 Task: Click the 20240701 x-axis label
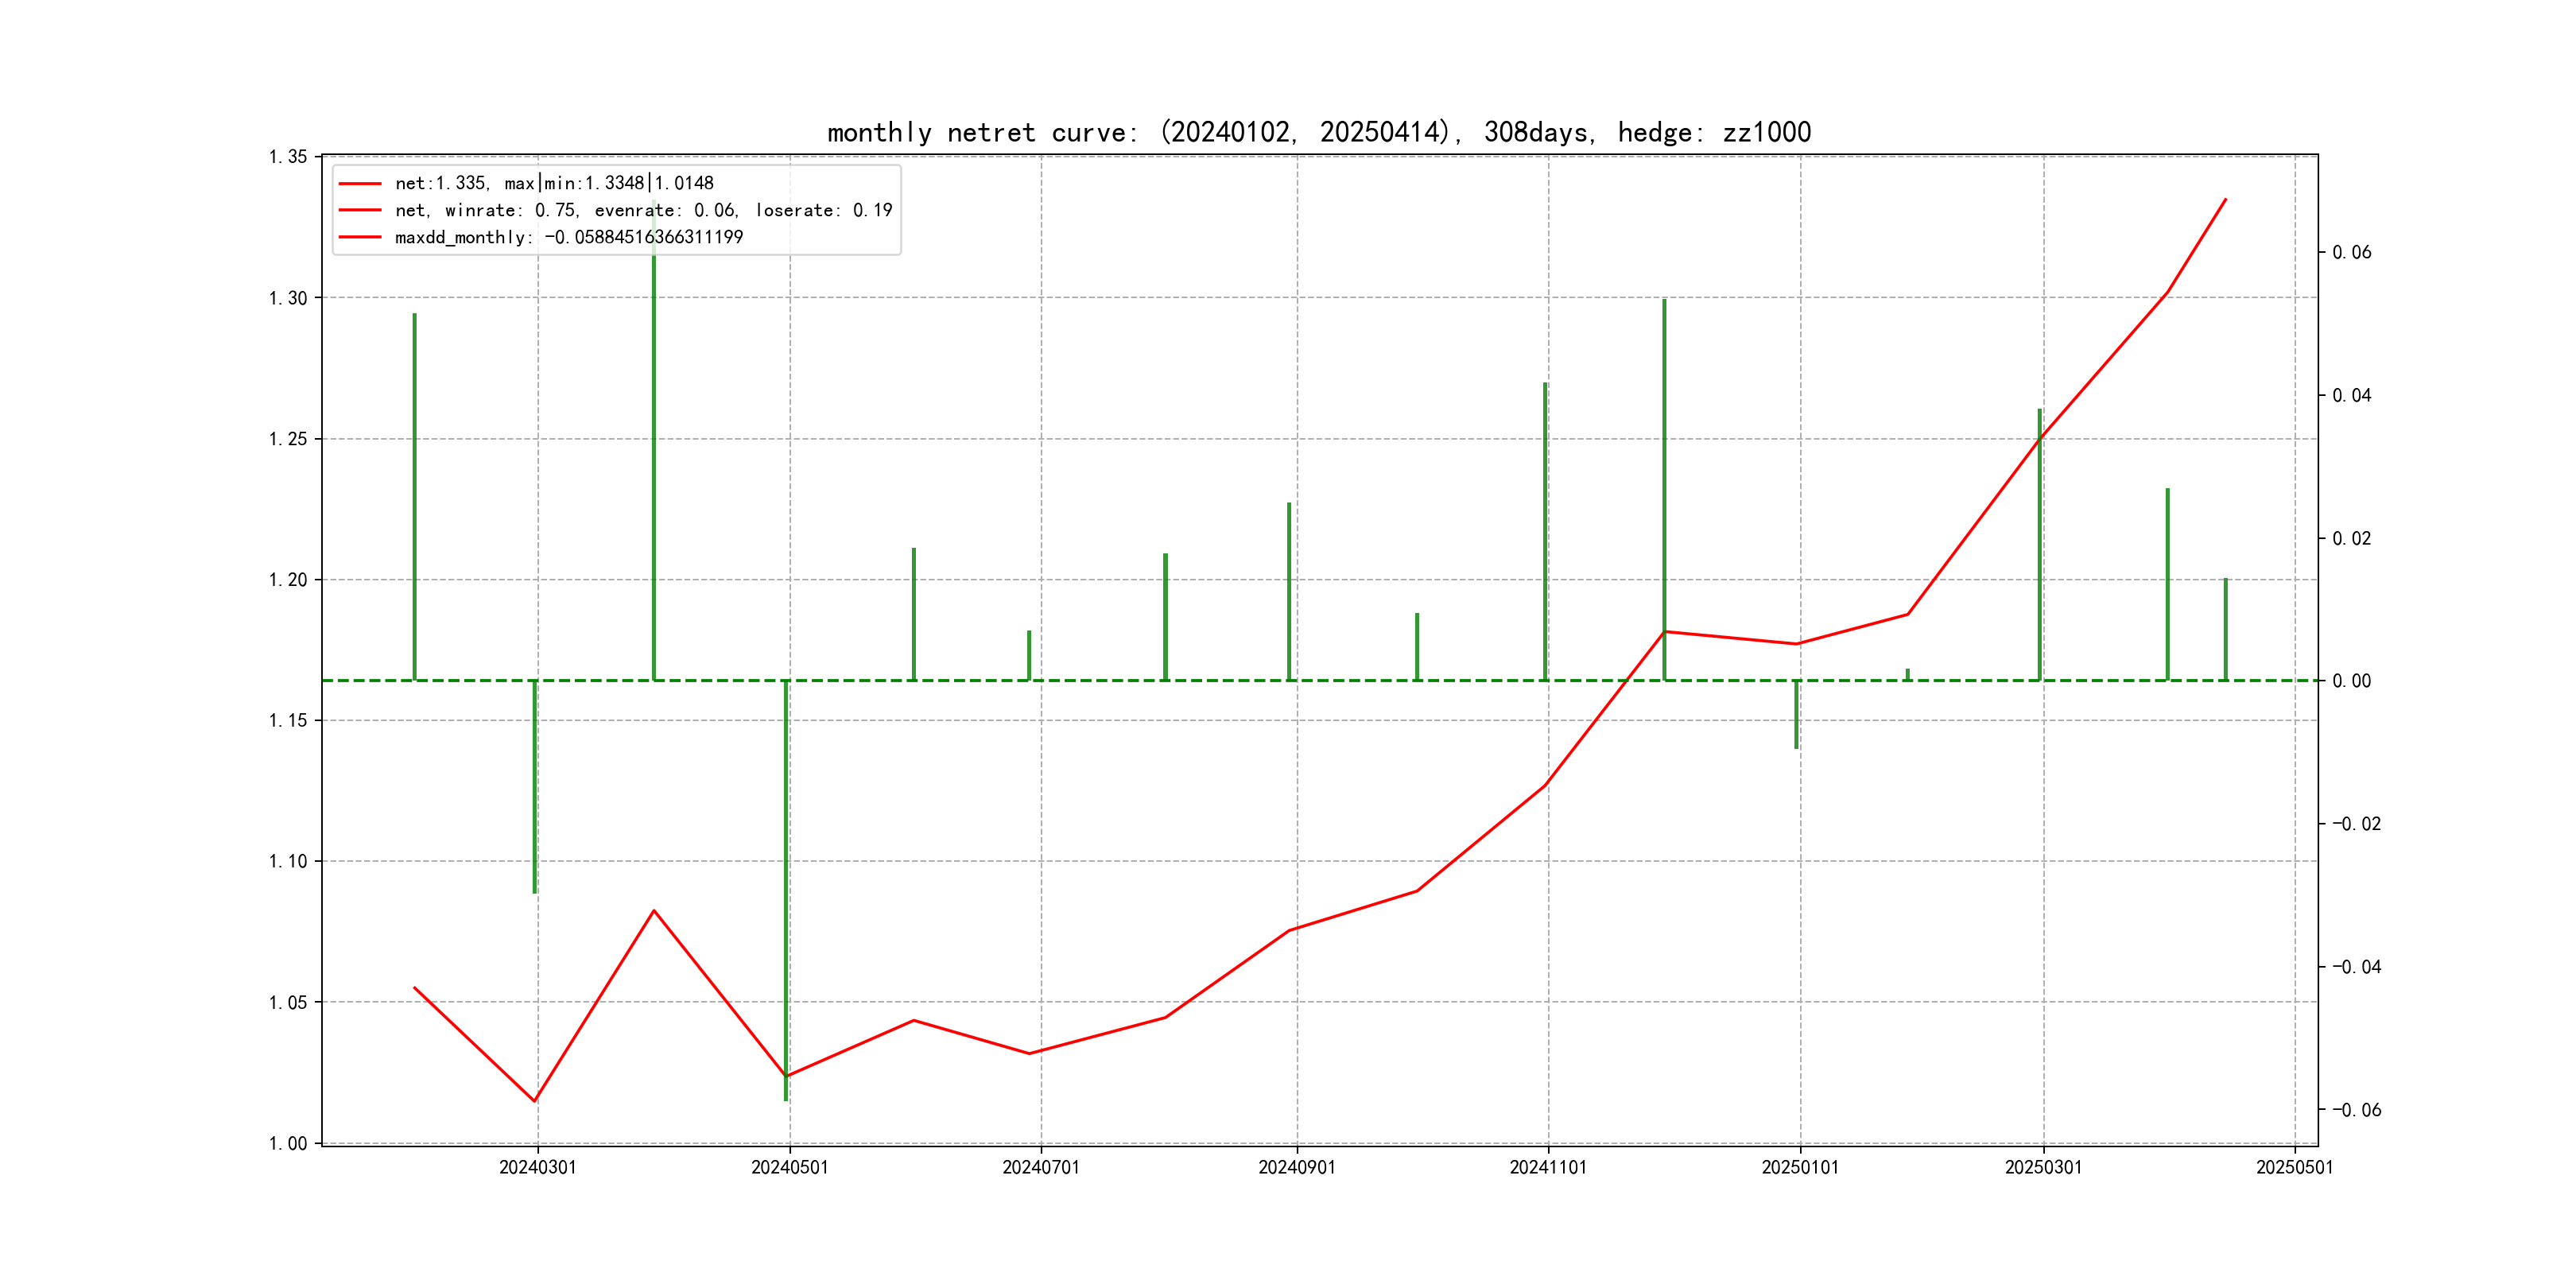[1040, 1167]
